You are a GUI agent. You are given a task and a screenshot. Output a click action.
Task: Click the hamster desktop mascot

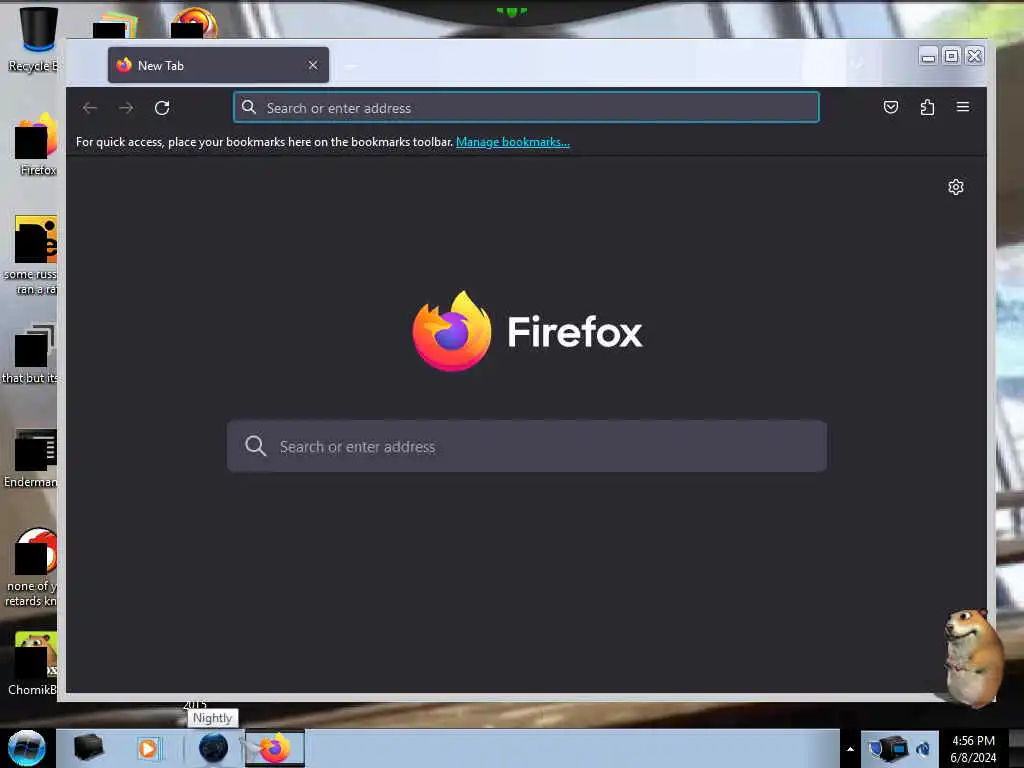pyautogui.click(x=972, y=656)
